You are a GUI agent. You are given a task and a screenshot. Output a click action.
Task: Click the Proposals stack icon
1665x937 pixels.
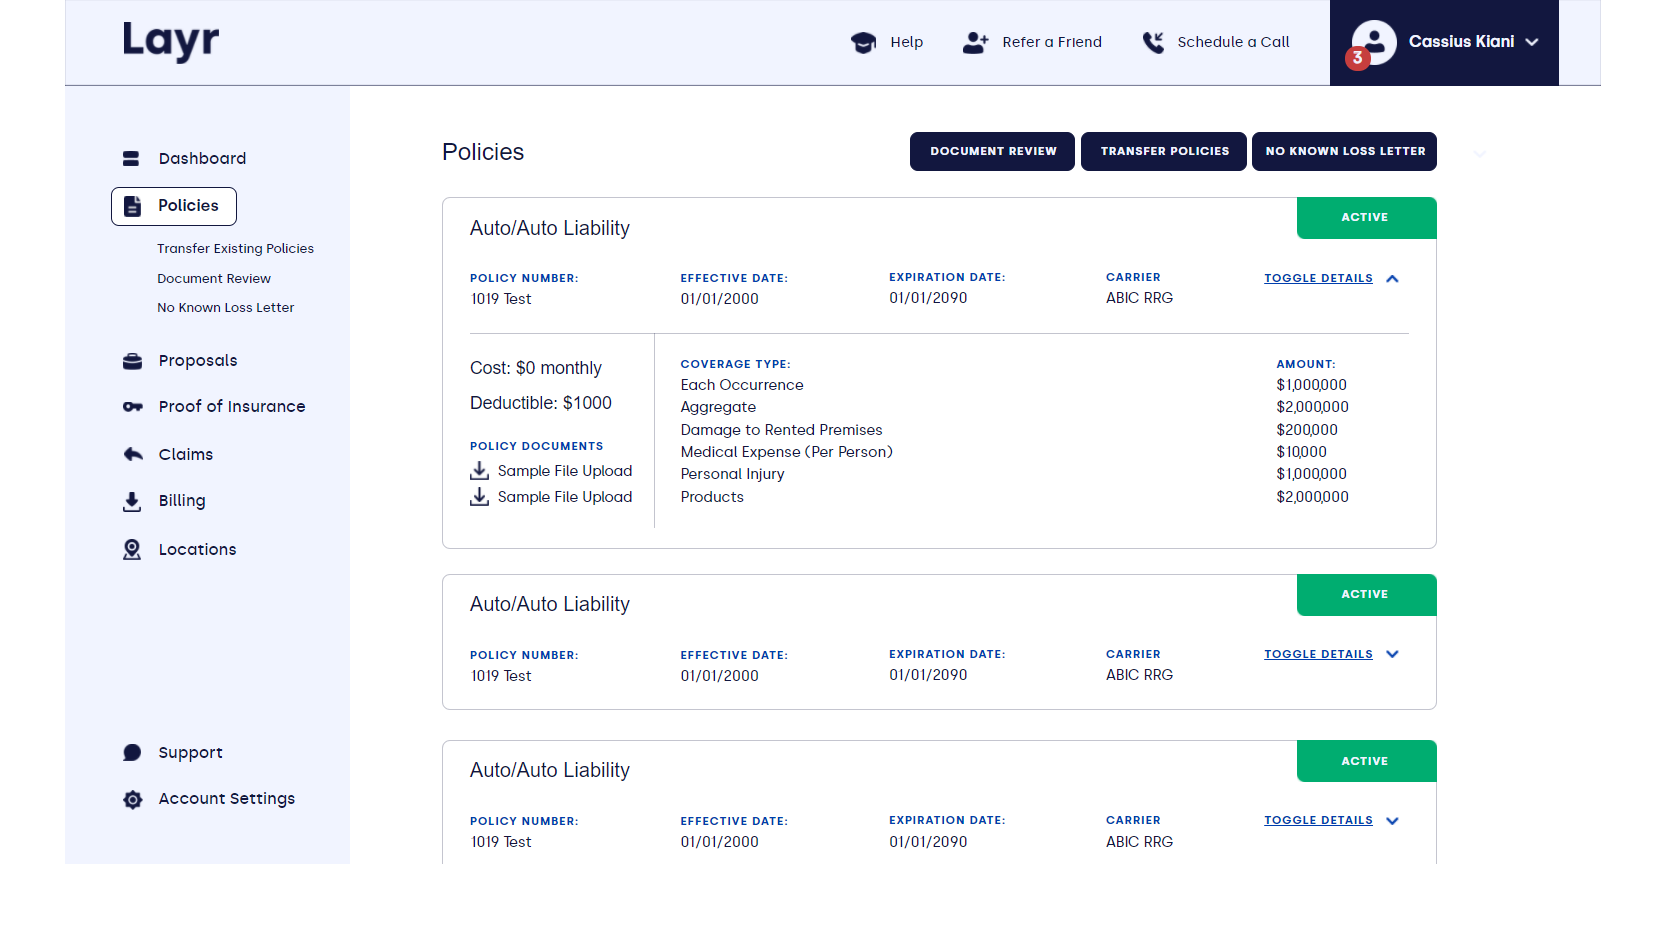(132, 360)
